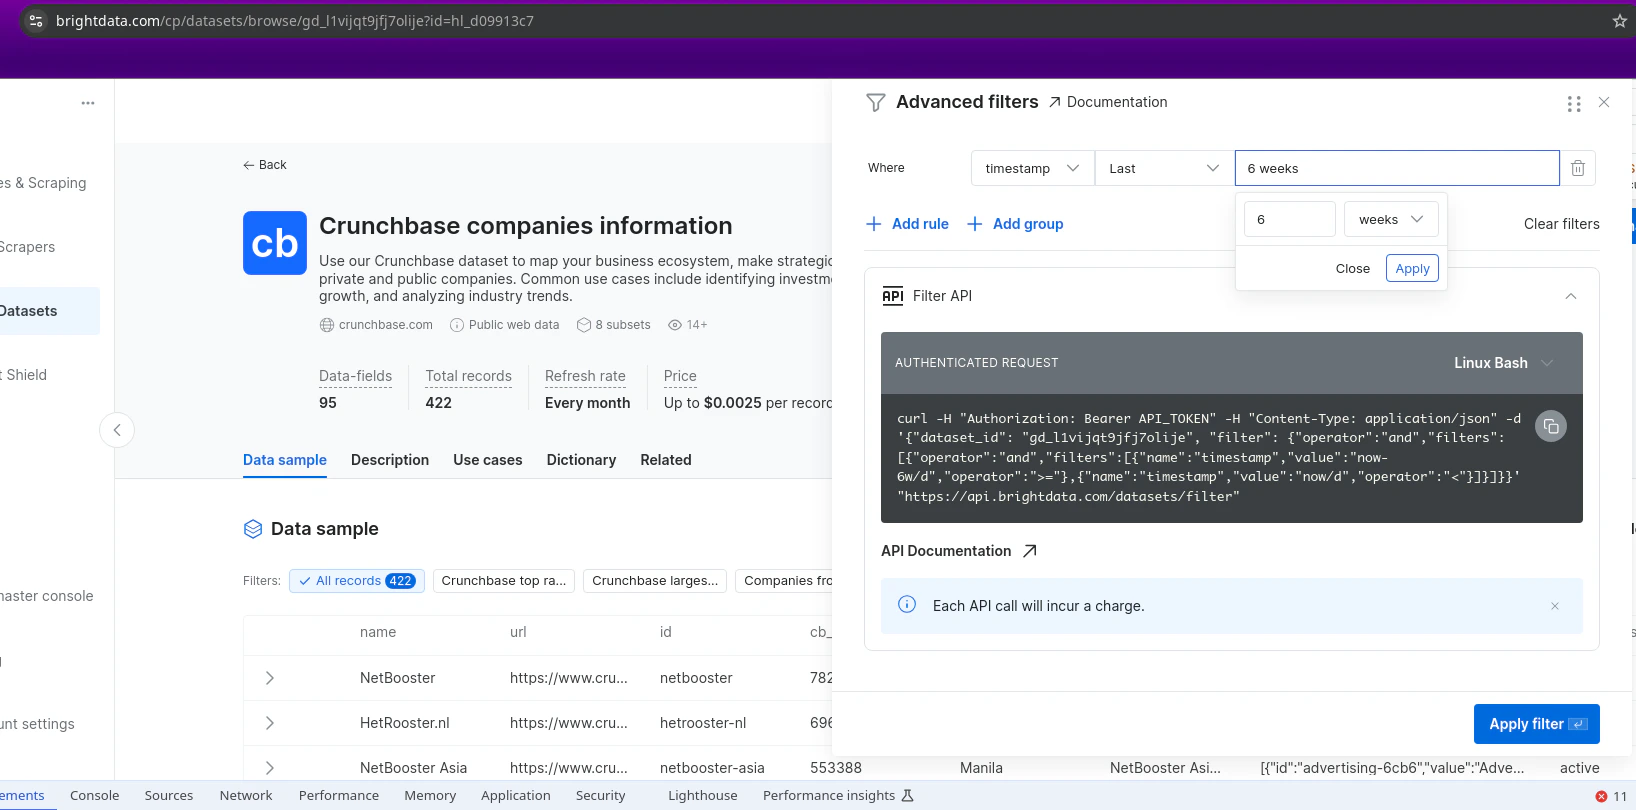
Task: Copy the curl request with copy icon
Action: click(x=1551, y=427)
